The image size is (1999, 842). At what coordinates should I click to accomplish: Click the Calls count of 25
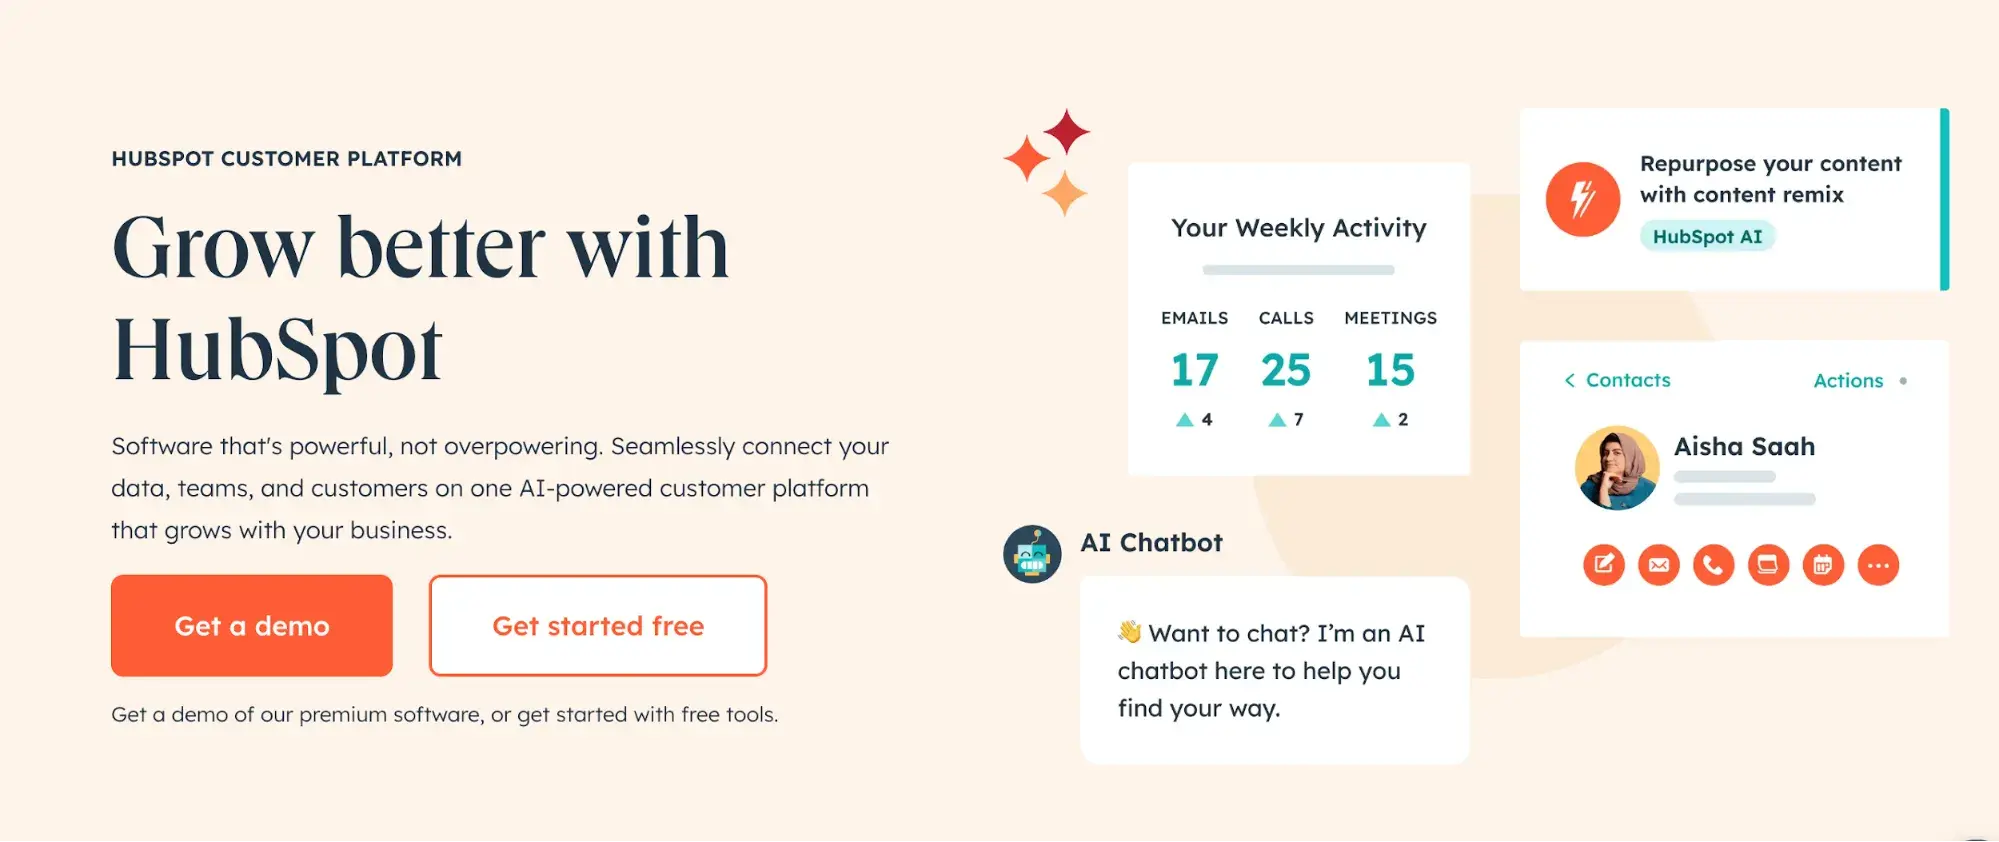1286,370
